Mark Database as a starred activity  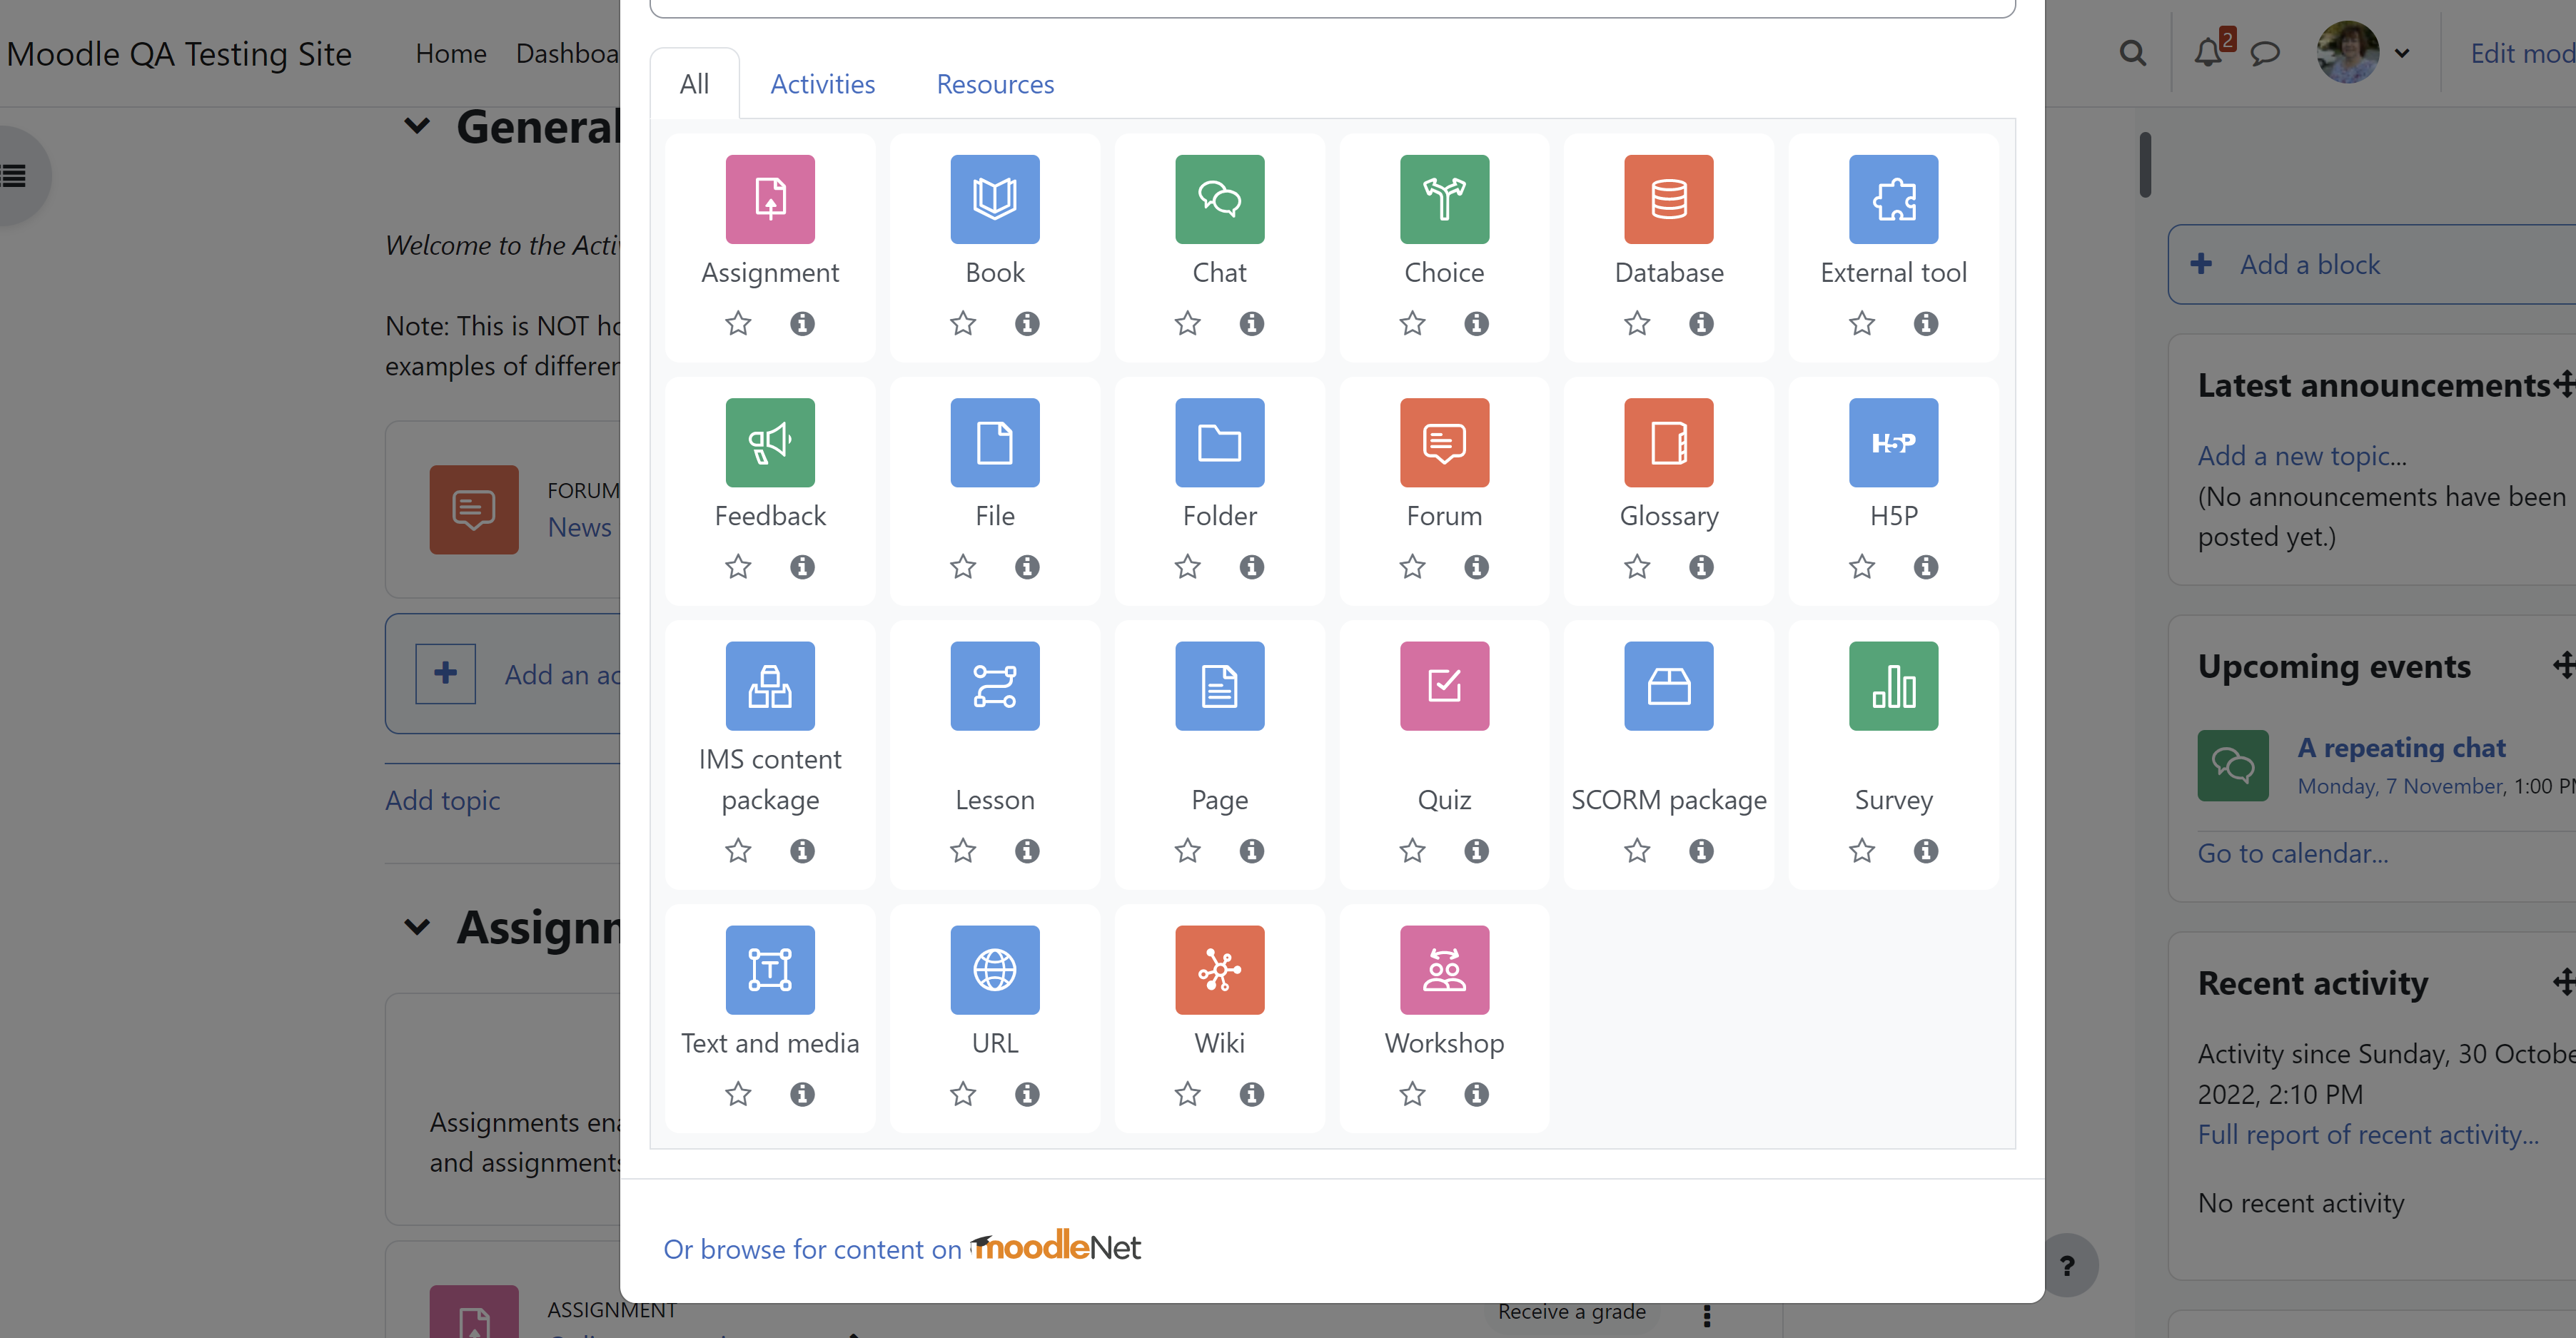1637,324
